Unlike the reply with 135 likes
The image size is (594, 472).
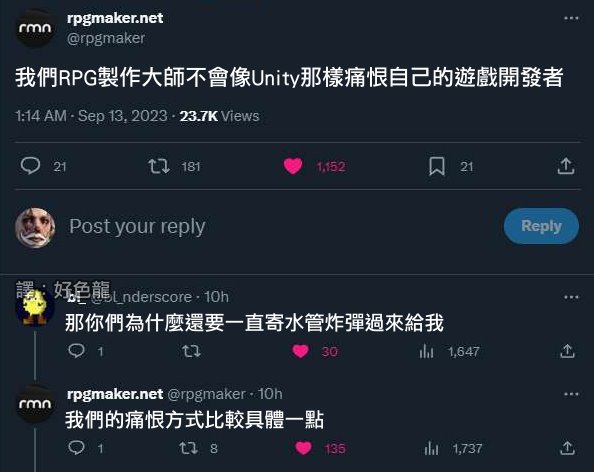coord(303,448)
